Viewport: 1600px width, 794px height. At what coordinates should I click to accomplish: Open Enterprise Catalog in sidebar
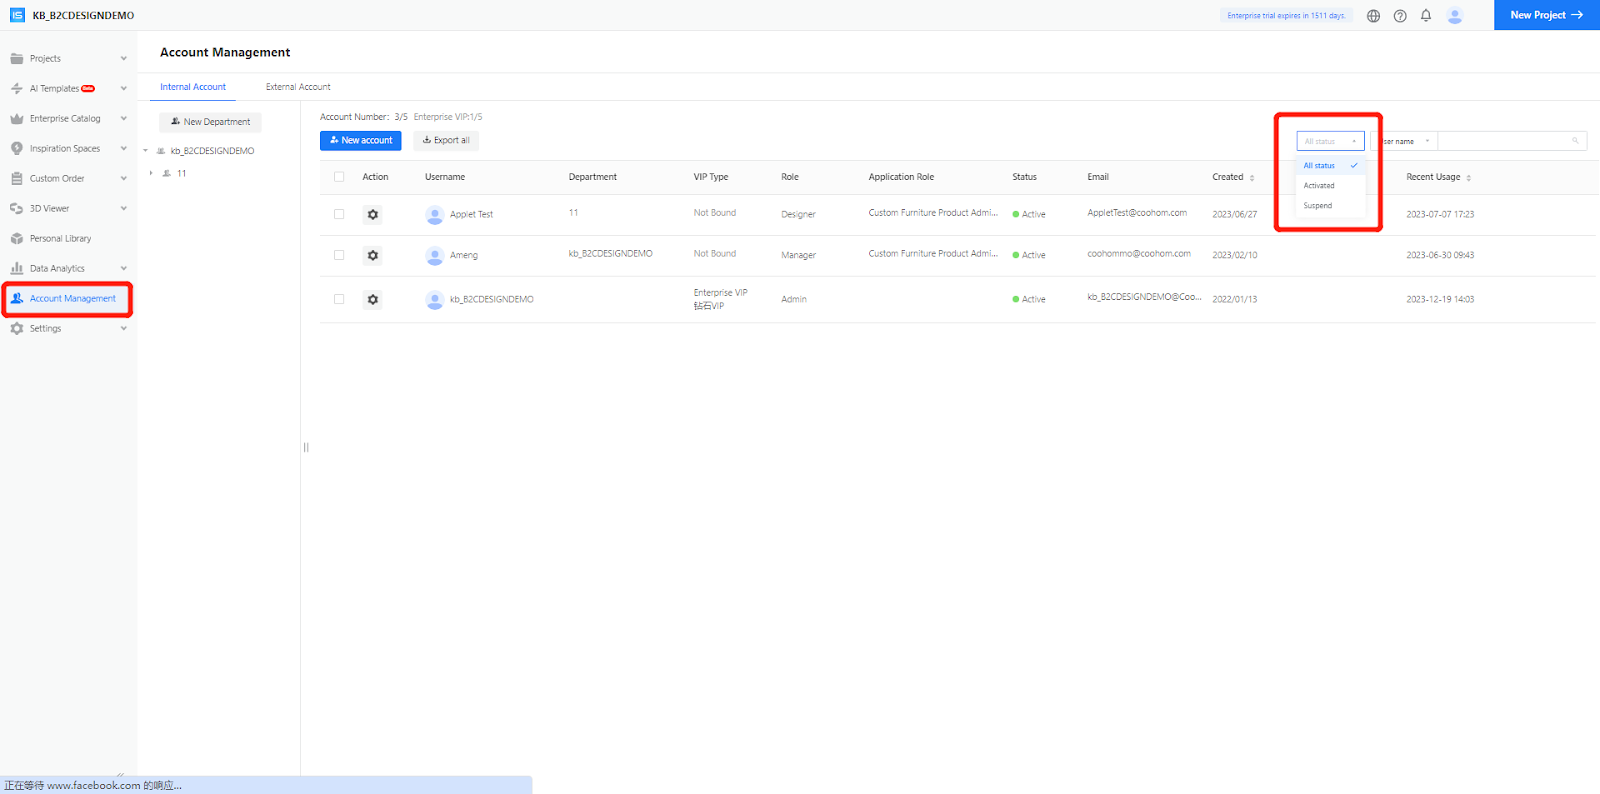click(x=65, y=119)
